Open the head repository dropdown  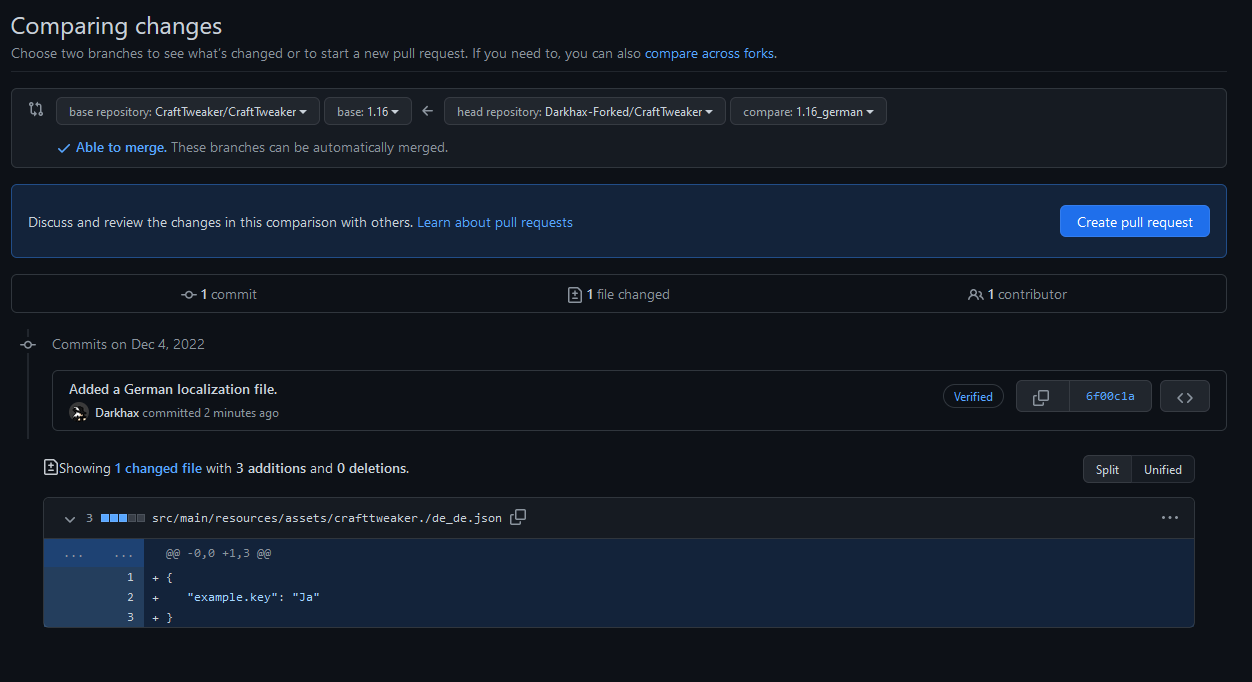(584, 112)
